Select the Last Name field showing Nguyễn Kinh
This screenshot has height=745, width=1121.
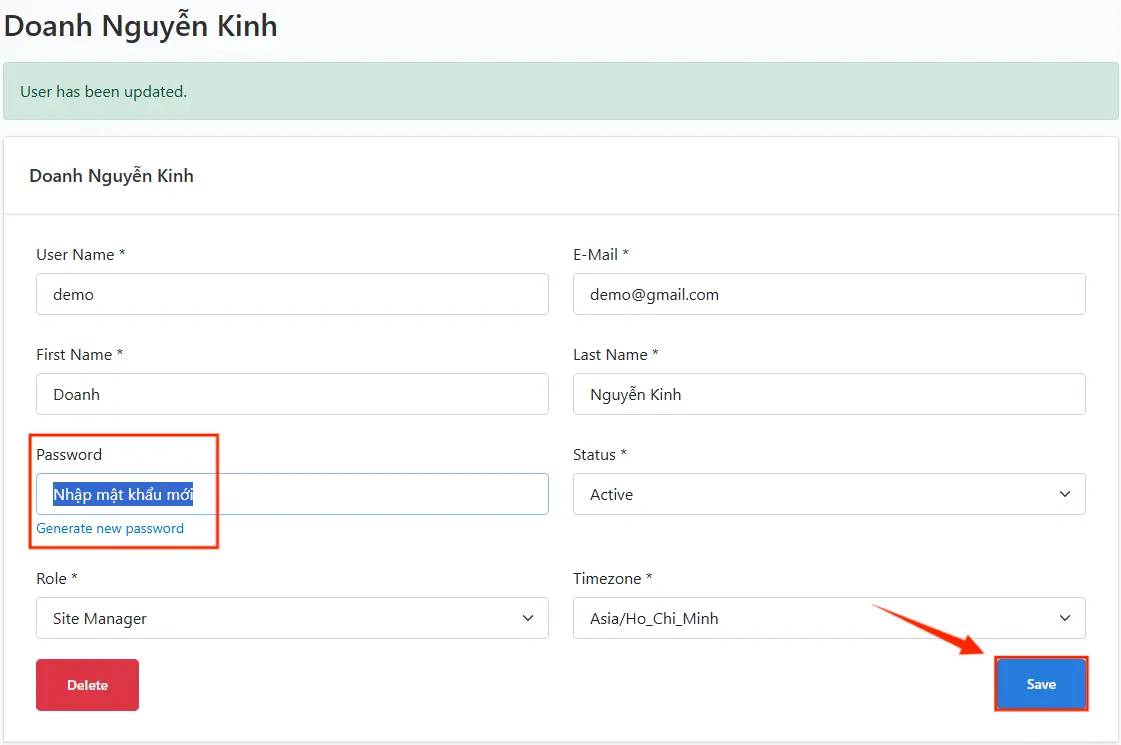[828, 394]
